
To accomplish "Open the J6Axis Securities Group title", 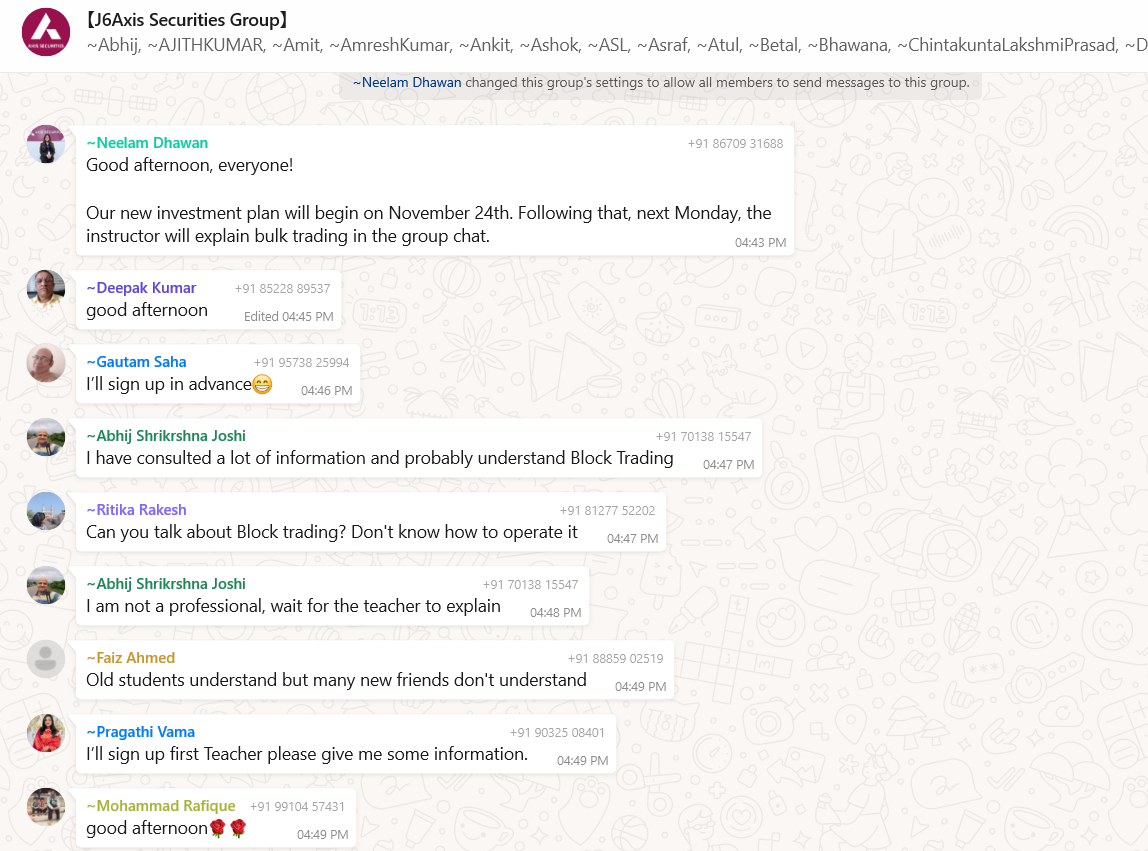I will click(188, 19).
